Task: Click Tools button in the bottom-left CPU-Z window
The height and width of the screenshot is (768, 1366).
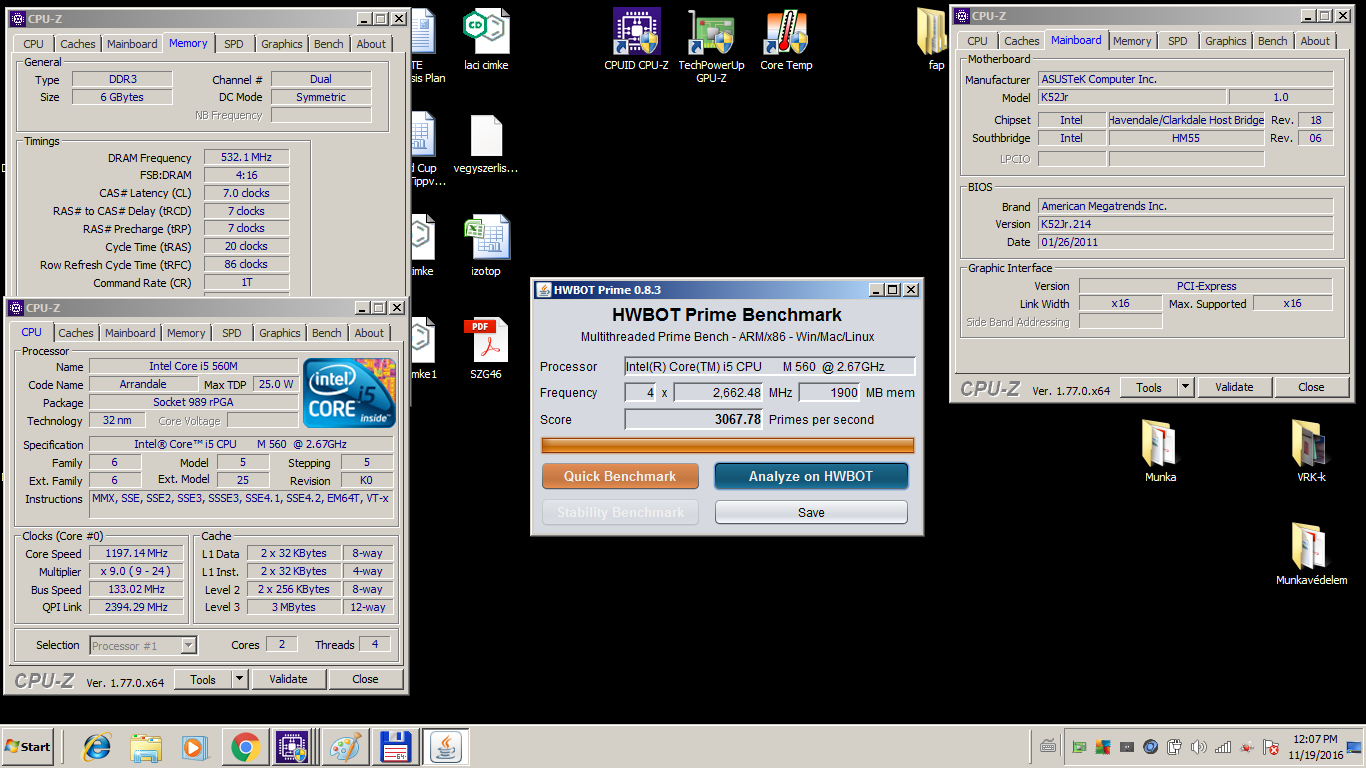Action: (203, 679)
